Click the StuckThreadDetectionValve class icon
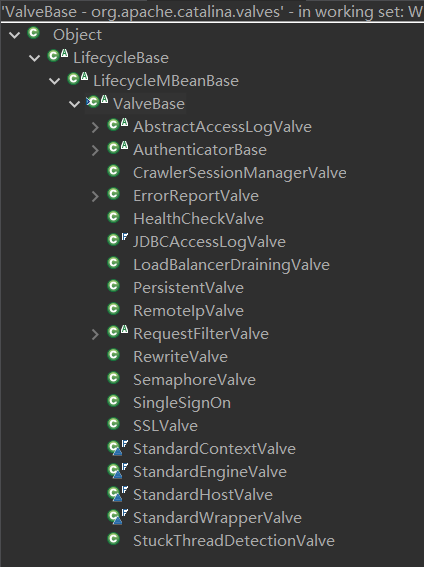This screenshot has width=424, height=567. coord(114,539)
